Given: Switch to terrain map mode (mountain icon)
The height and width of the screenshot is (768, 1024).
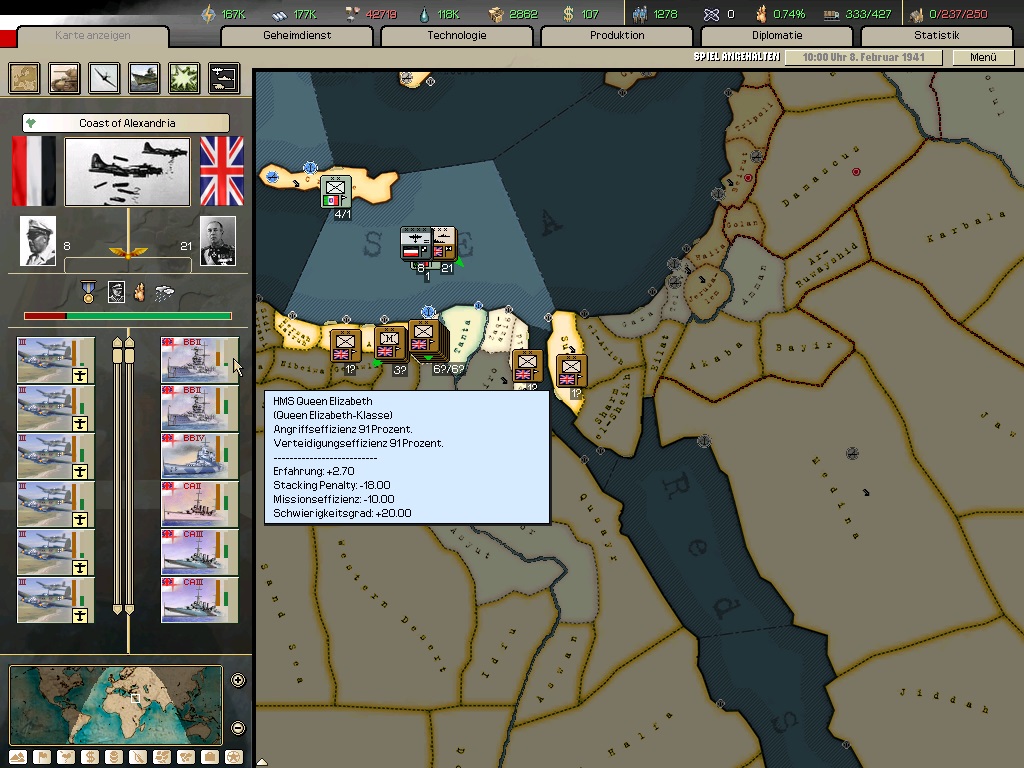Looking at the screenshot, I should (18, 757).
